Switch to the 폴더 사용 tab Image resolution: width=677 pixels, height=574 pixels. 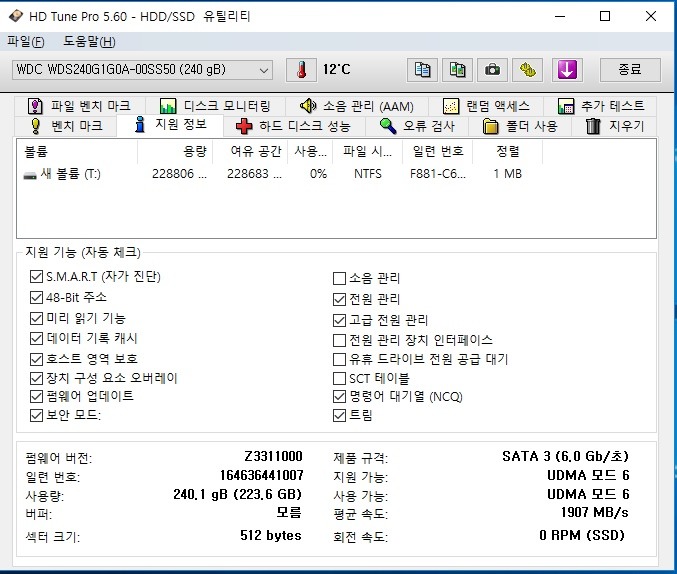tap(520, 126)
